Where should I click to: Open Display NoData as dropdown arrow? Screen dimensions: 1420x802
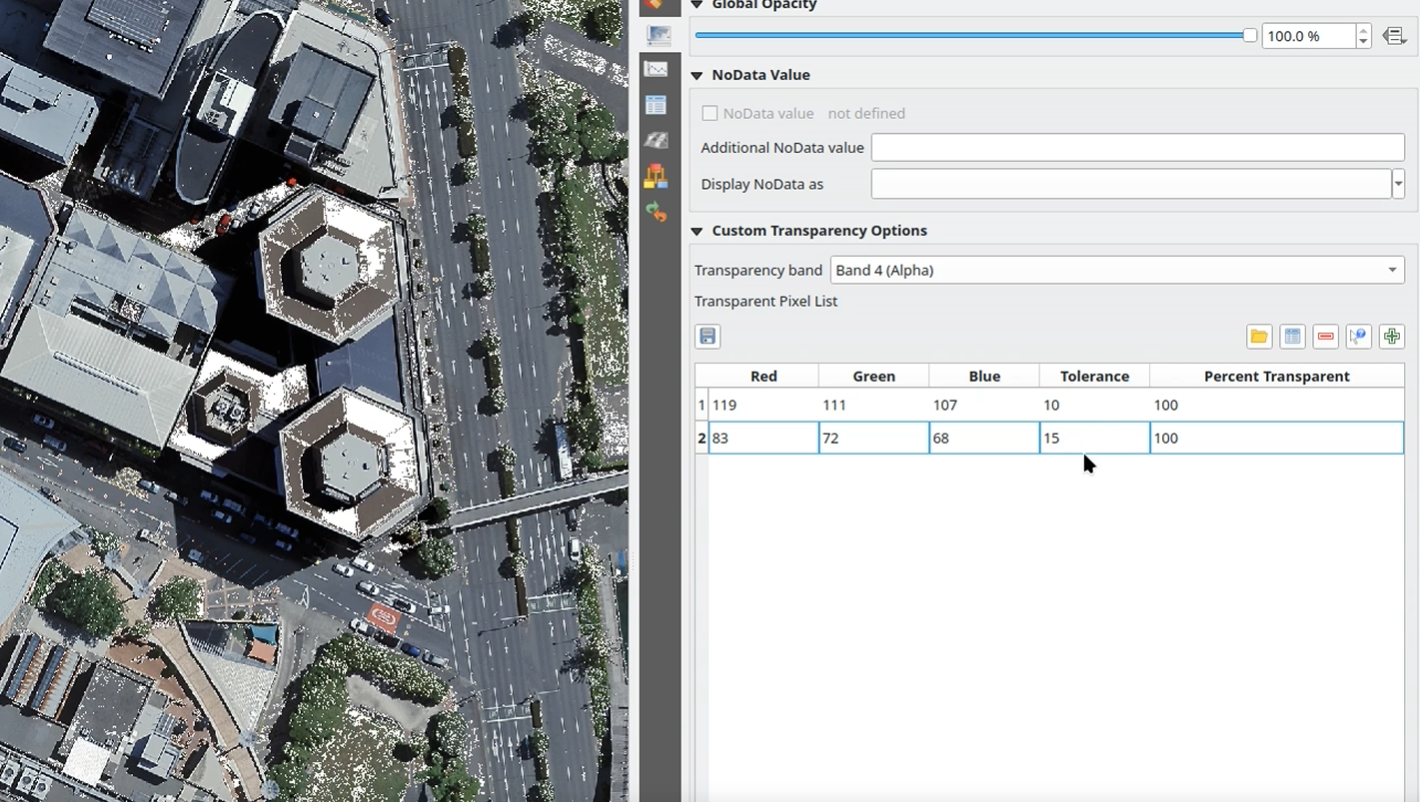(1398, 184)
